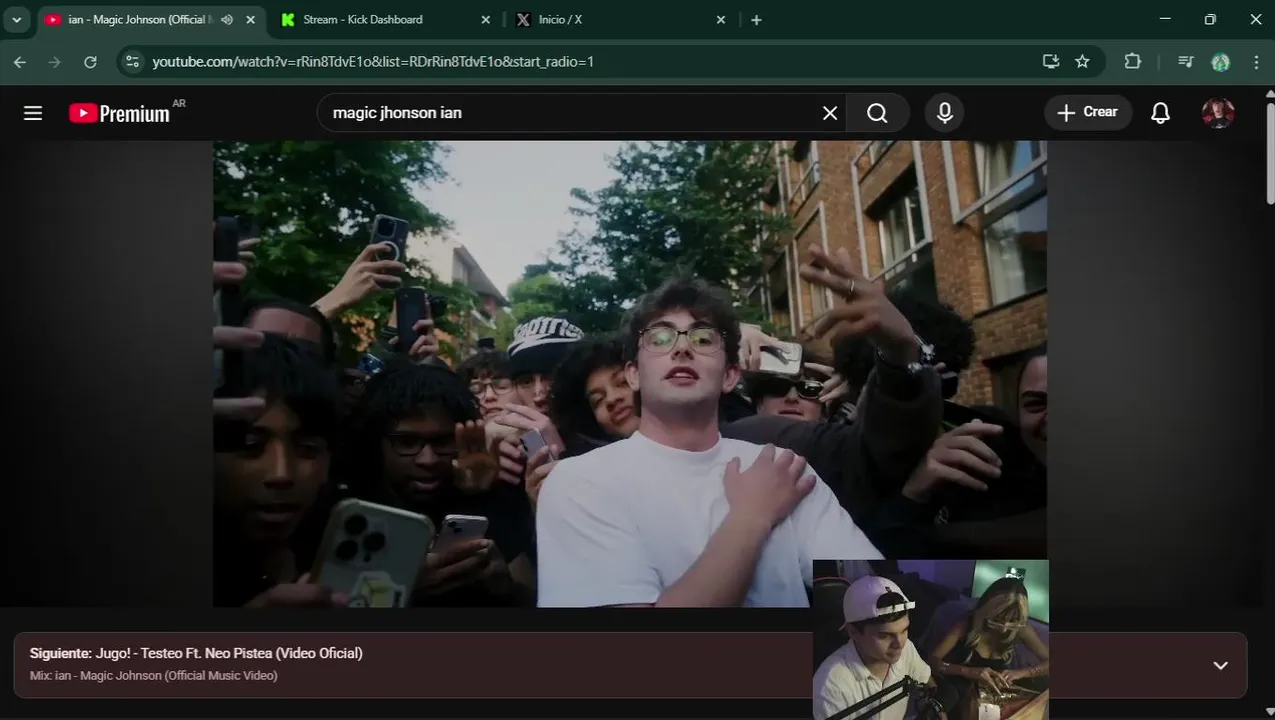The width and height of the screenshot is (1275, 720).
Task: Open Chrome profile avatar
Action: click(x=1220, y=62)
